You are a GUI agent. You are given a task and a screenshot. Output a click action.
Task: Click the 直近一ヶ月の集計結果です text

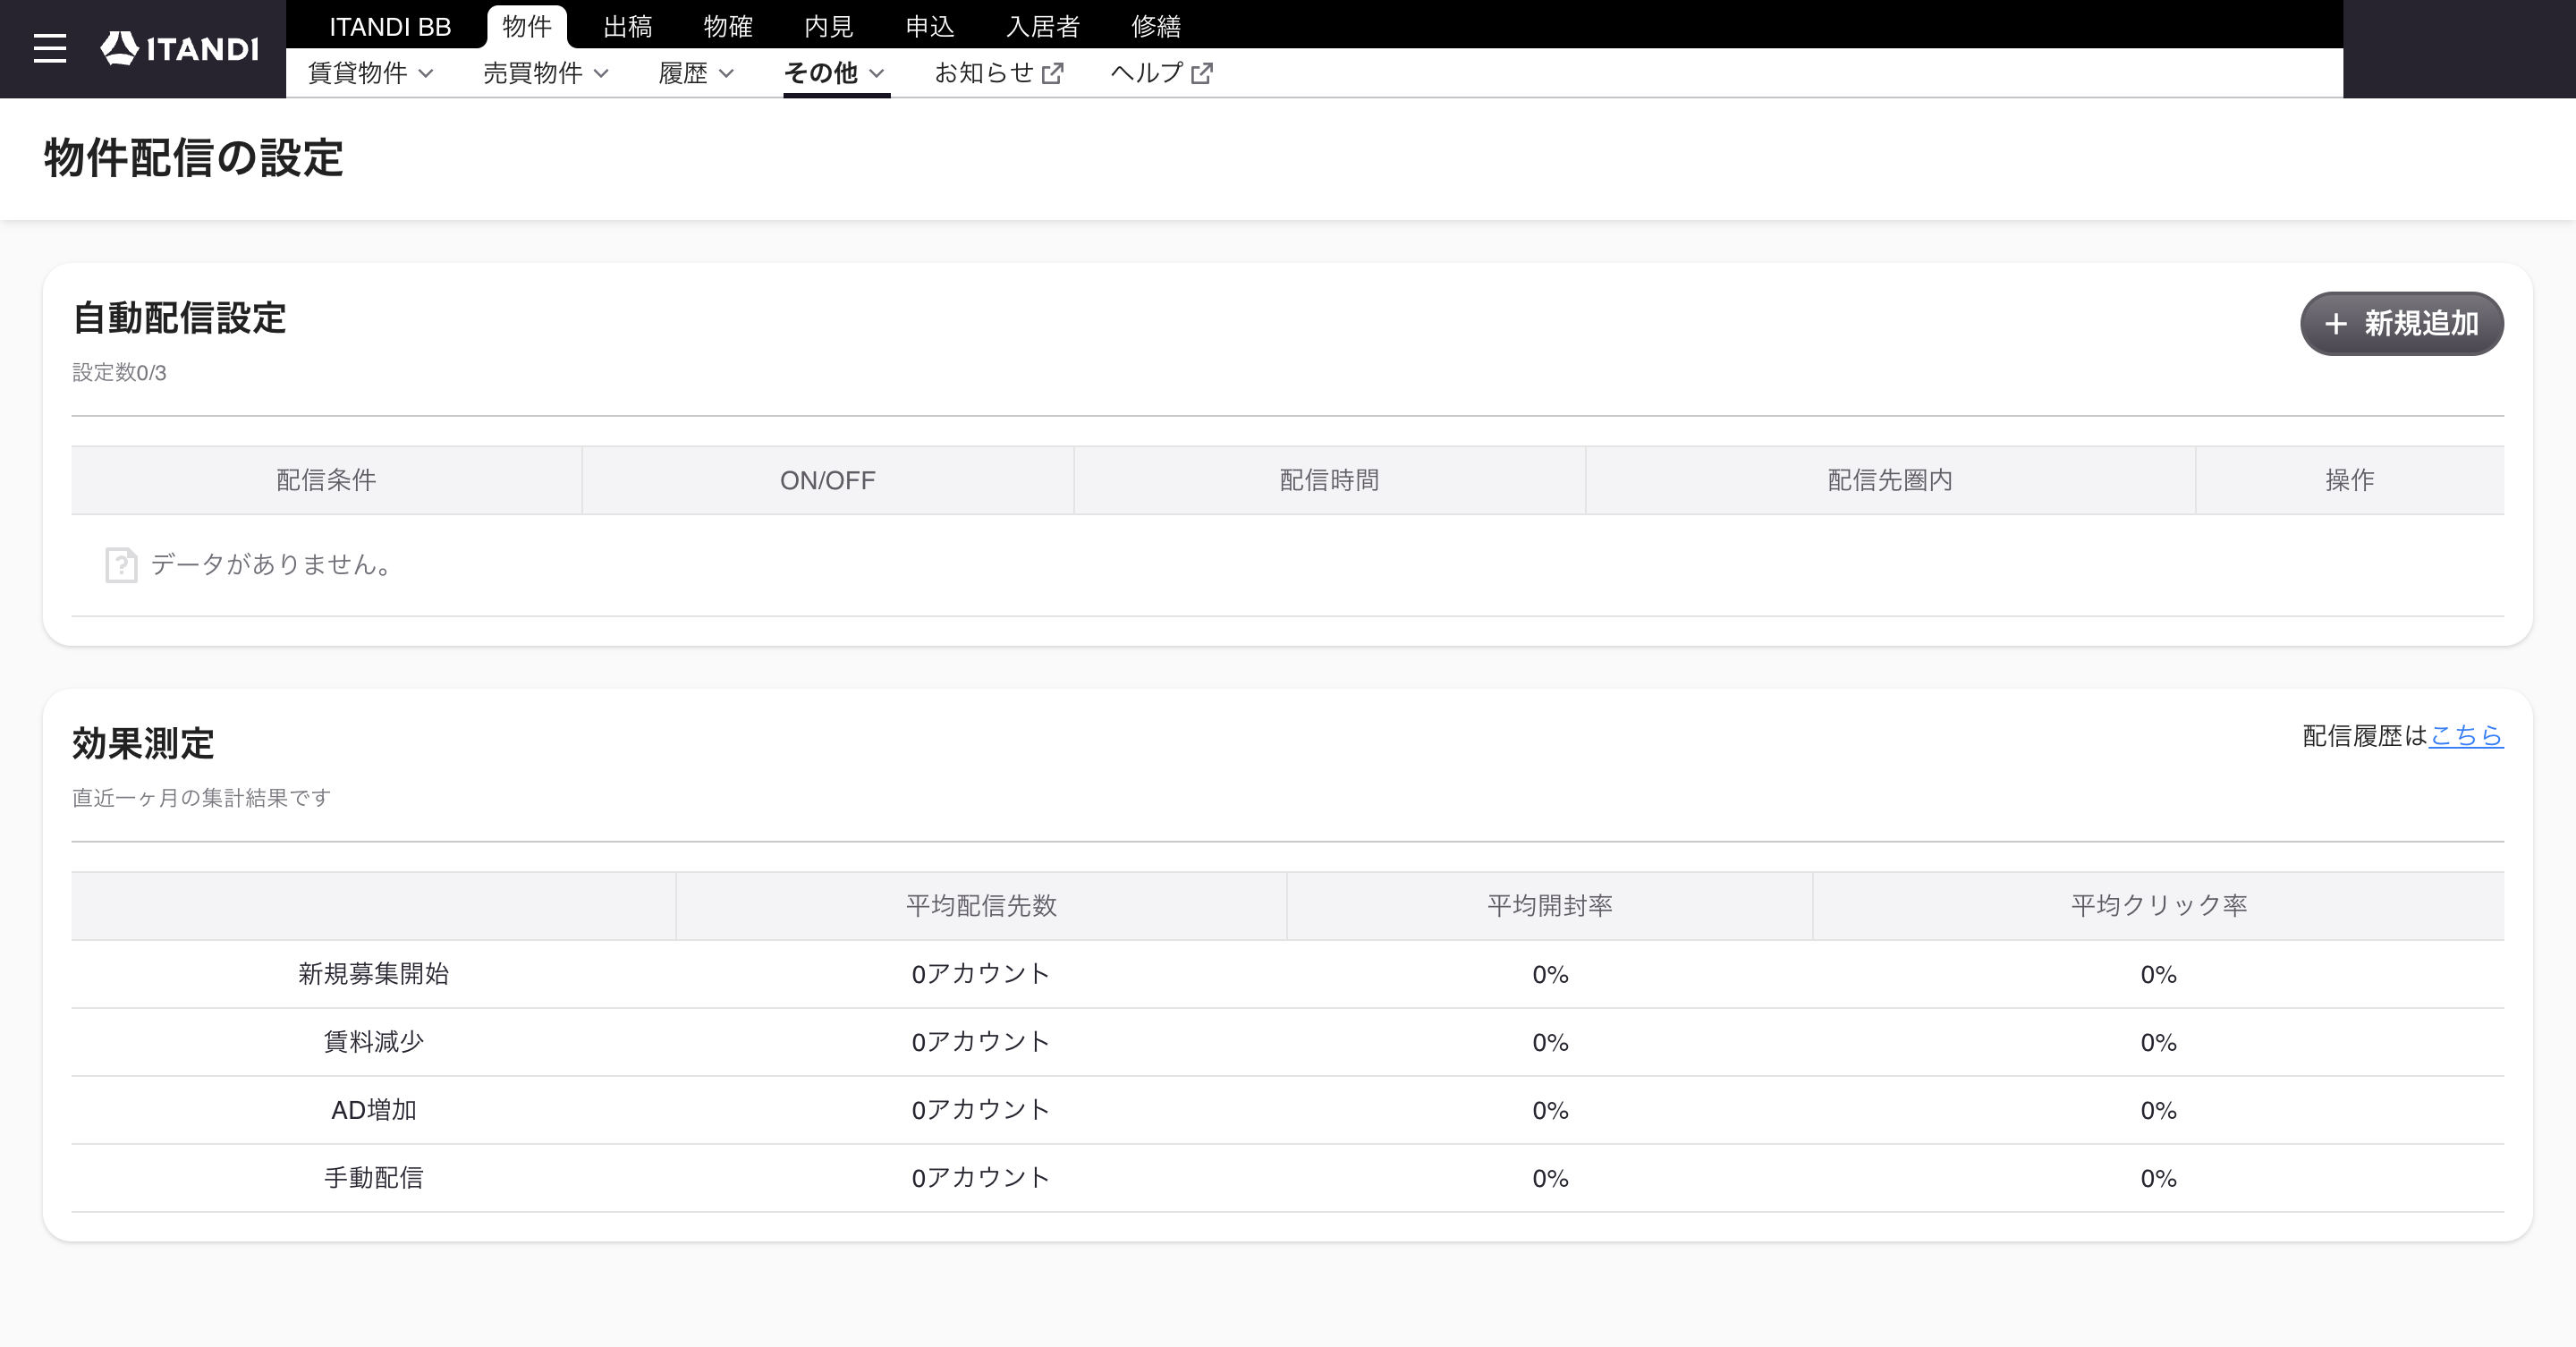pyautogui.click(x=201, y=798)
